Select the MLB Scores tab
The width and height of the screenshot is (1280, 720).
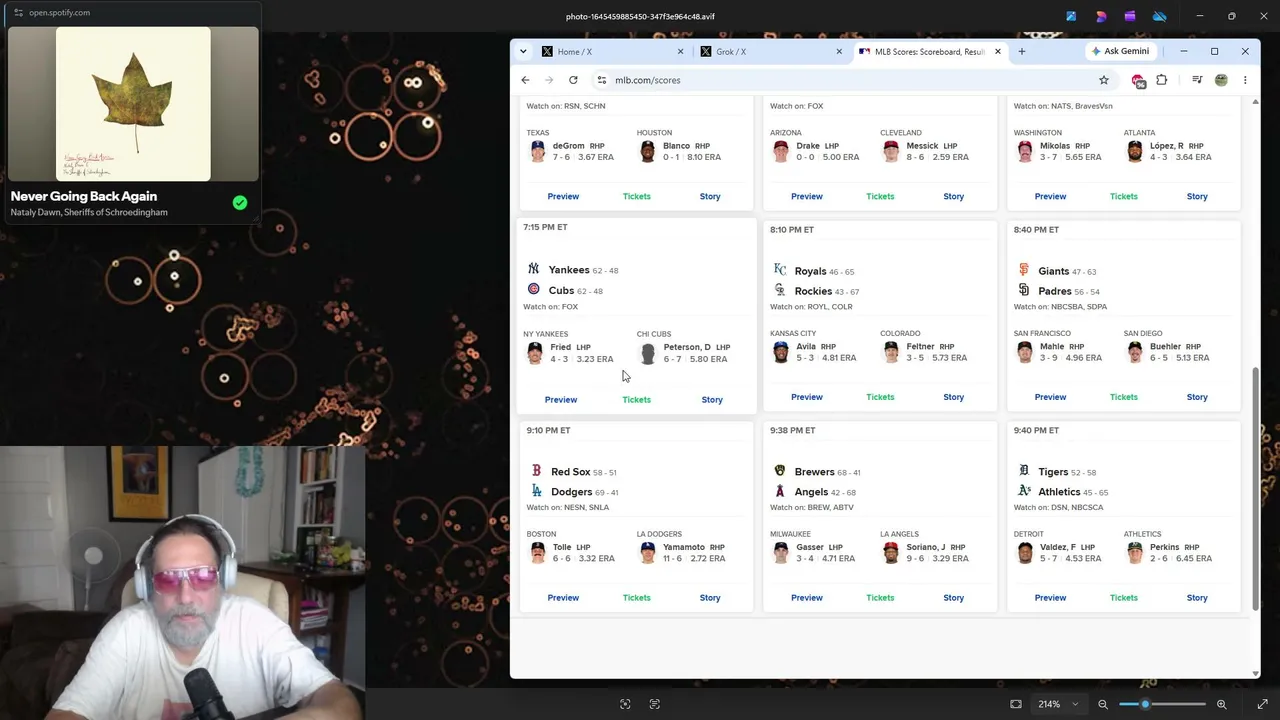(928, 52)
